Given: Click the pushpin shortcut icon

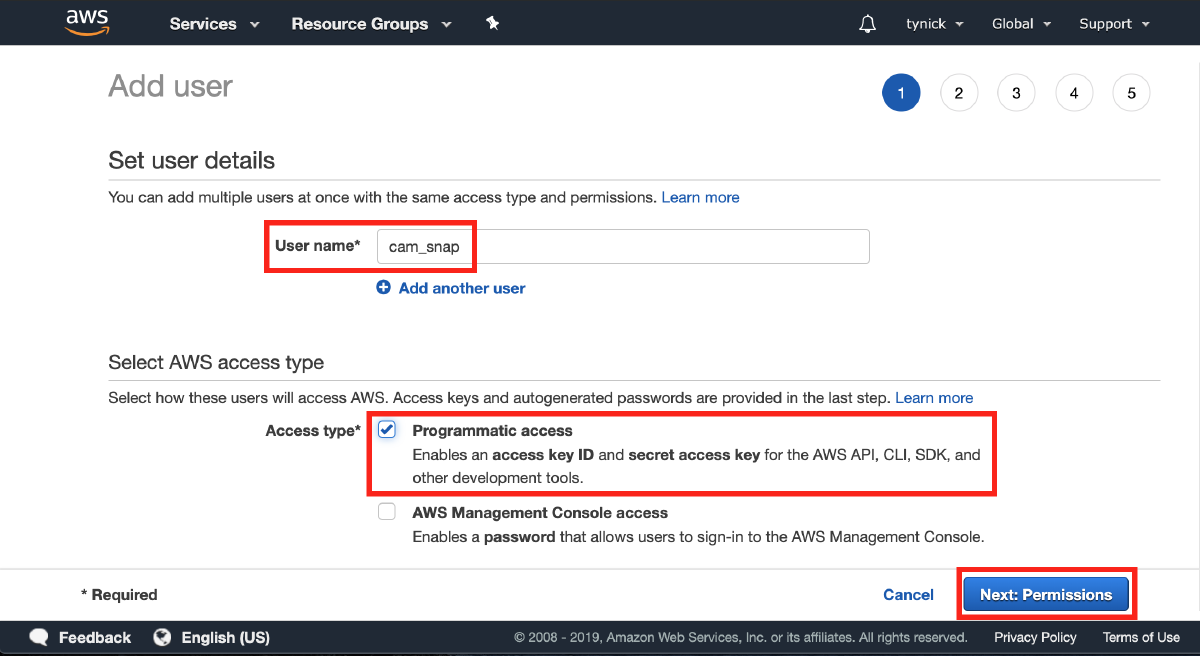Looking at the screenshot, I should [x=492, y=23].
